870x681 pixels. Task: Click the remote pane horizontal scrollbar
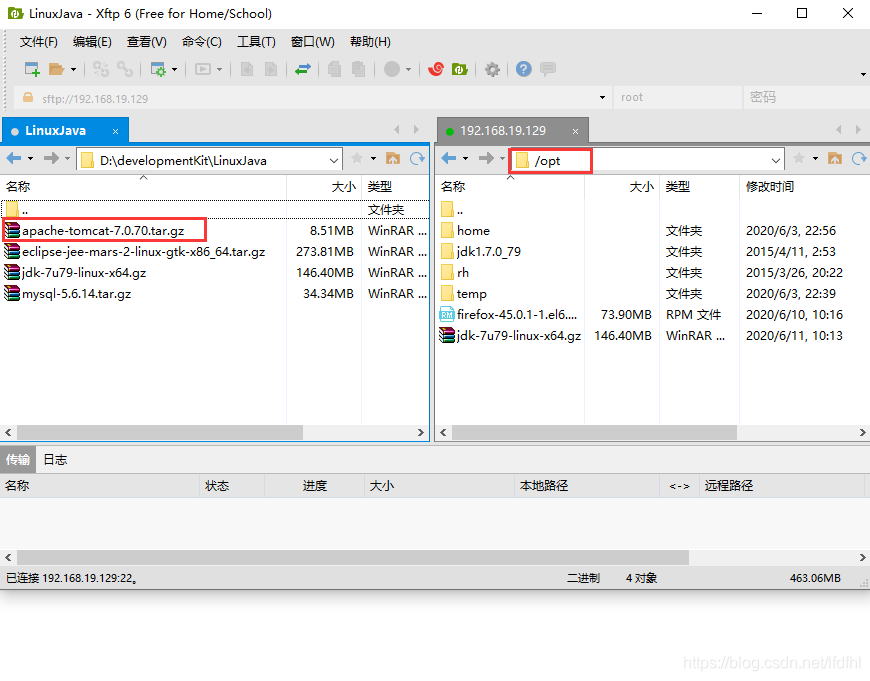click(x=594, y=432)
